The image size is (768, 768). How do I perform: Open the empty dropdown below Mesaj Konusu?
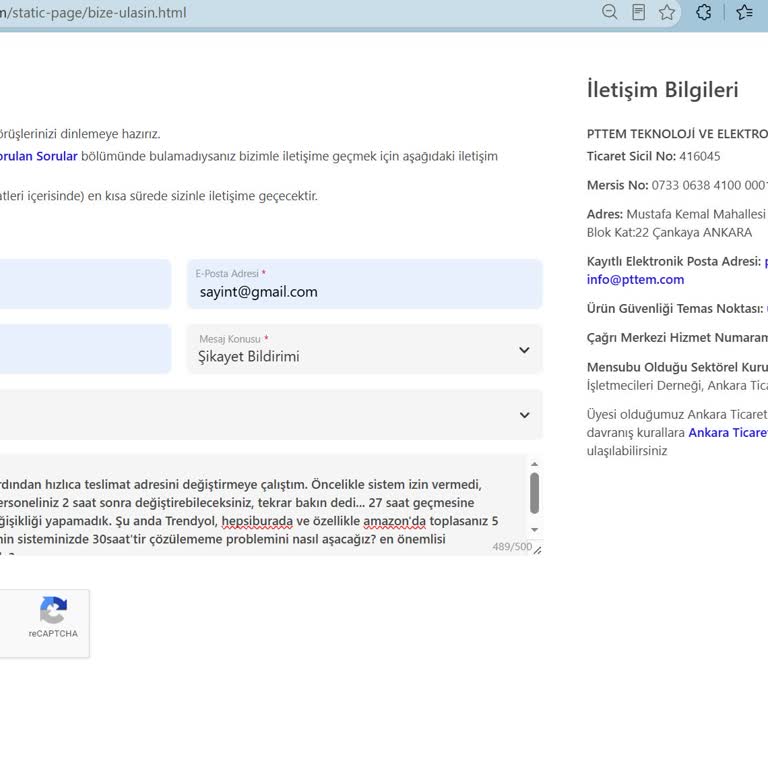pyautogui.click(x=271, y=414)
